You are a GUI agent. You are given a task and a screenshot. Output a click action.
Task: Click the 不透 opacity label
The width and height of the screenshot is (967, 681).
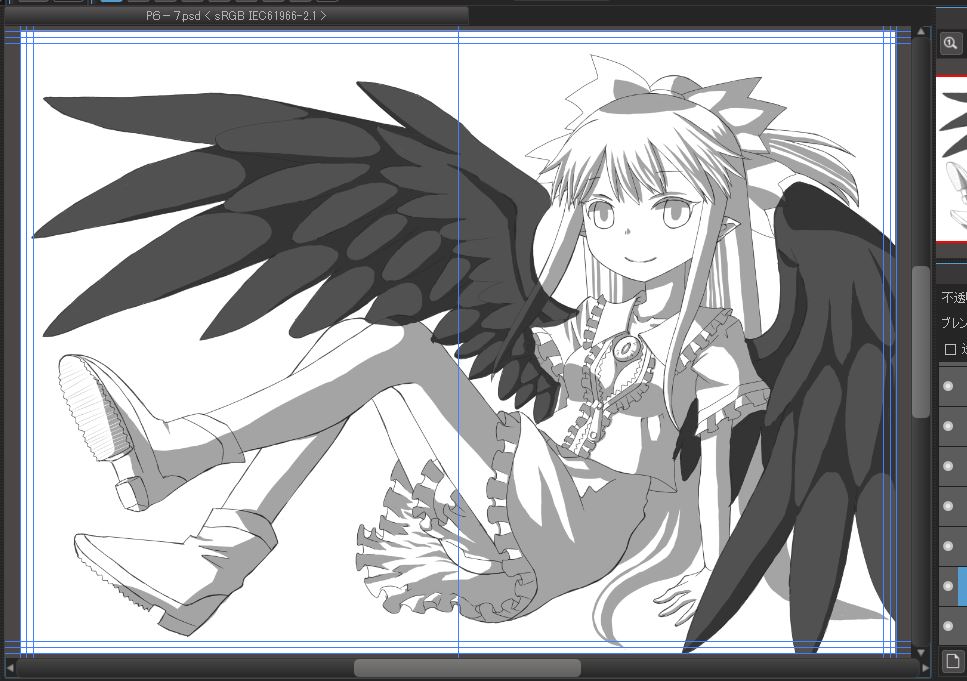click(x=954, y=298)
